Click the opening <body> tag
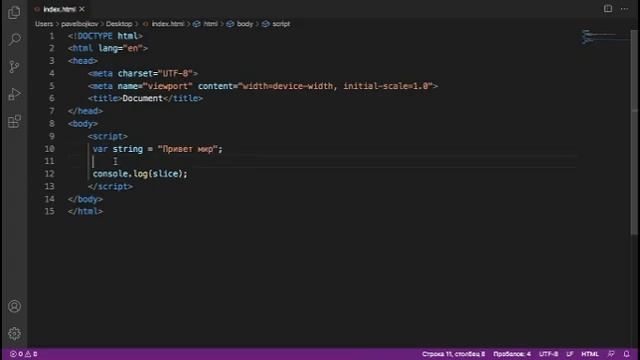640x360 pixels. click(x=83, y=124)
